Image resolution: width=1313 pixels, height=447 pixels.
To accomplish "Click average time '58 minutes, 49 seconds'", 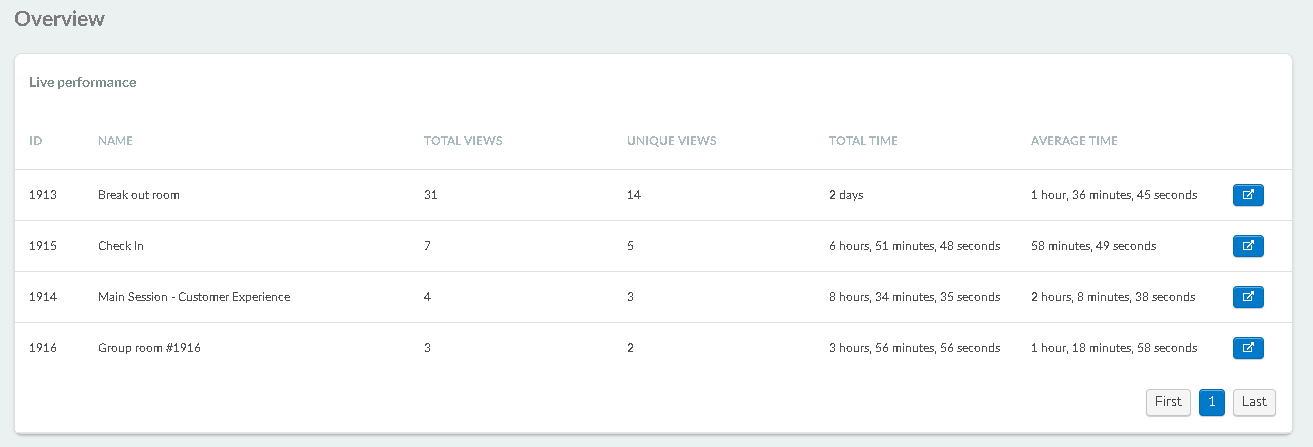I will coord(1094,246).
